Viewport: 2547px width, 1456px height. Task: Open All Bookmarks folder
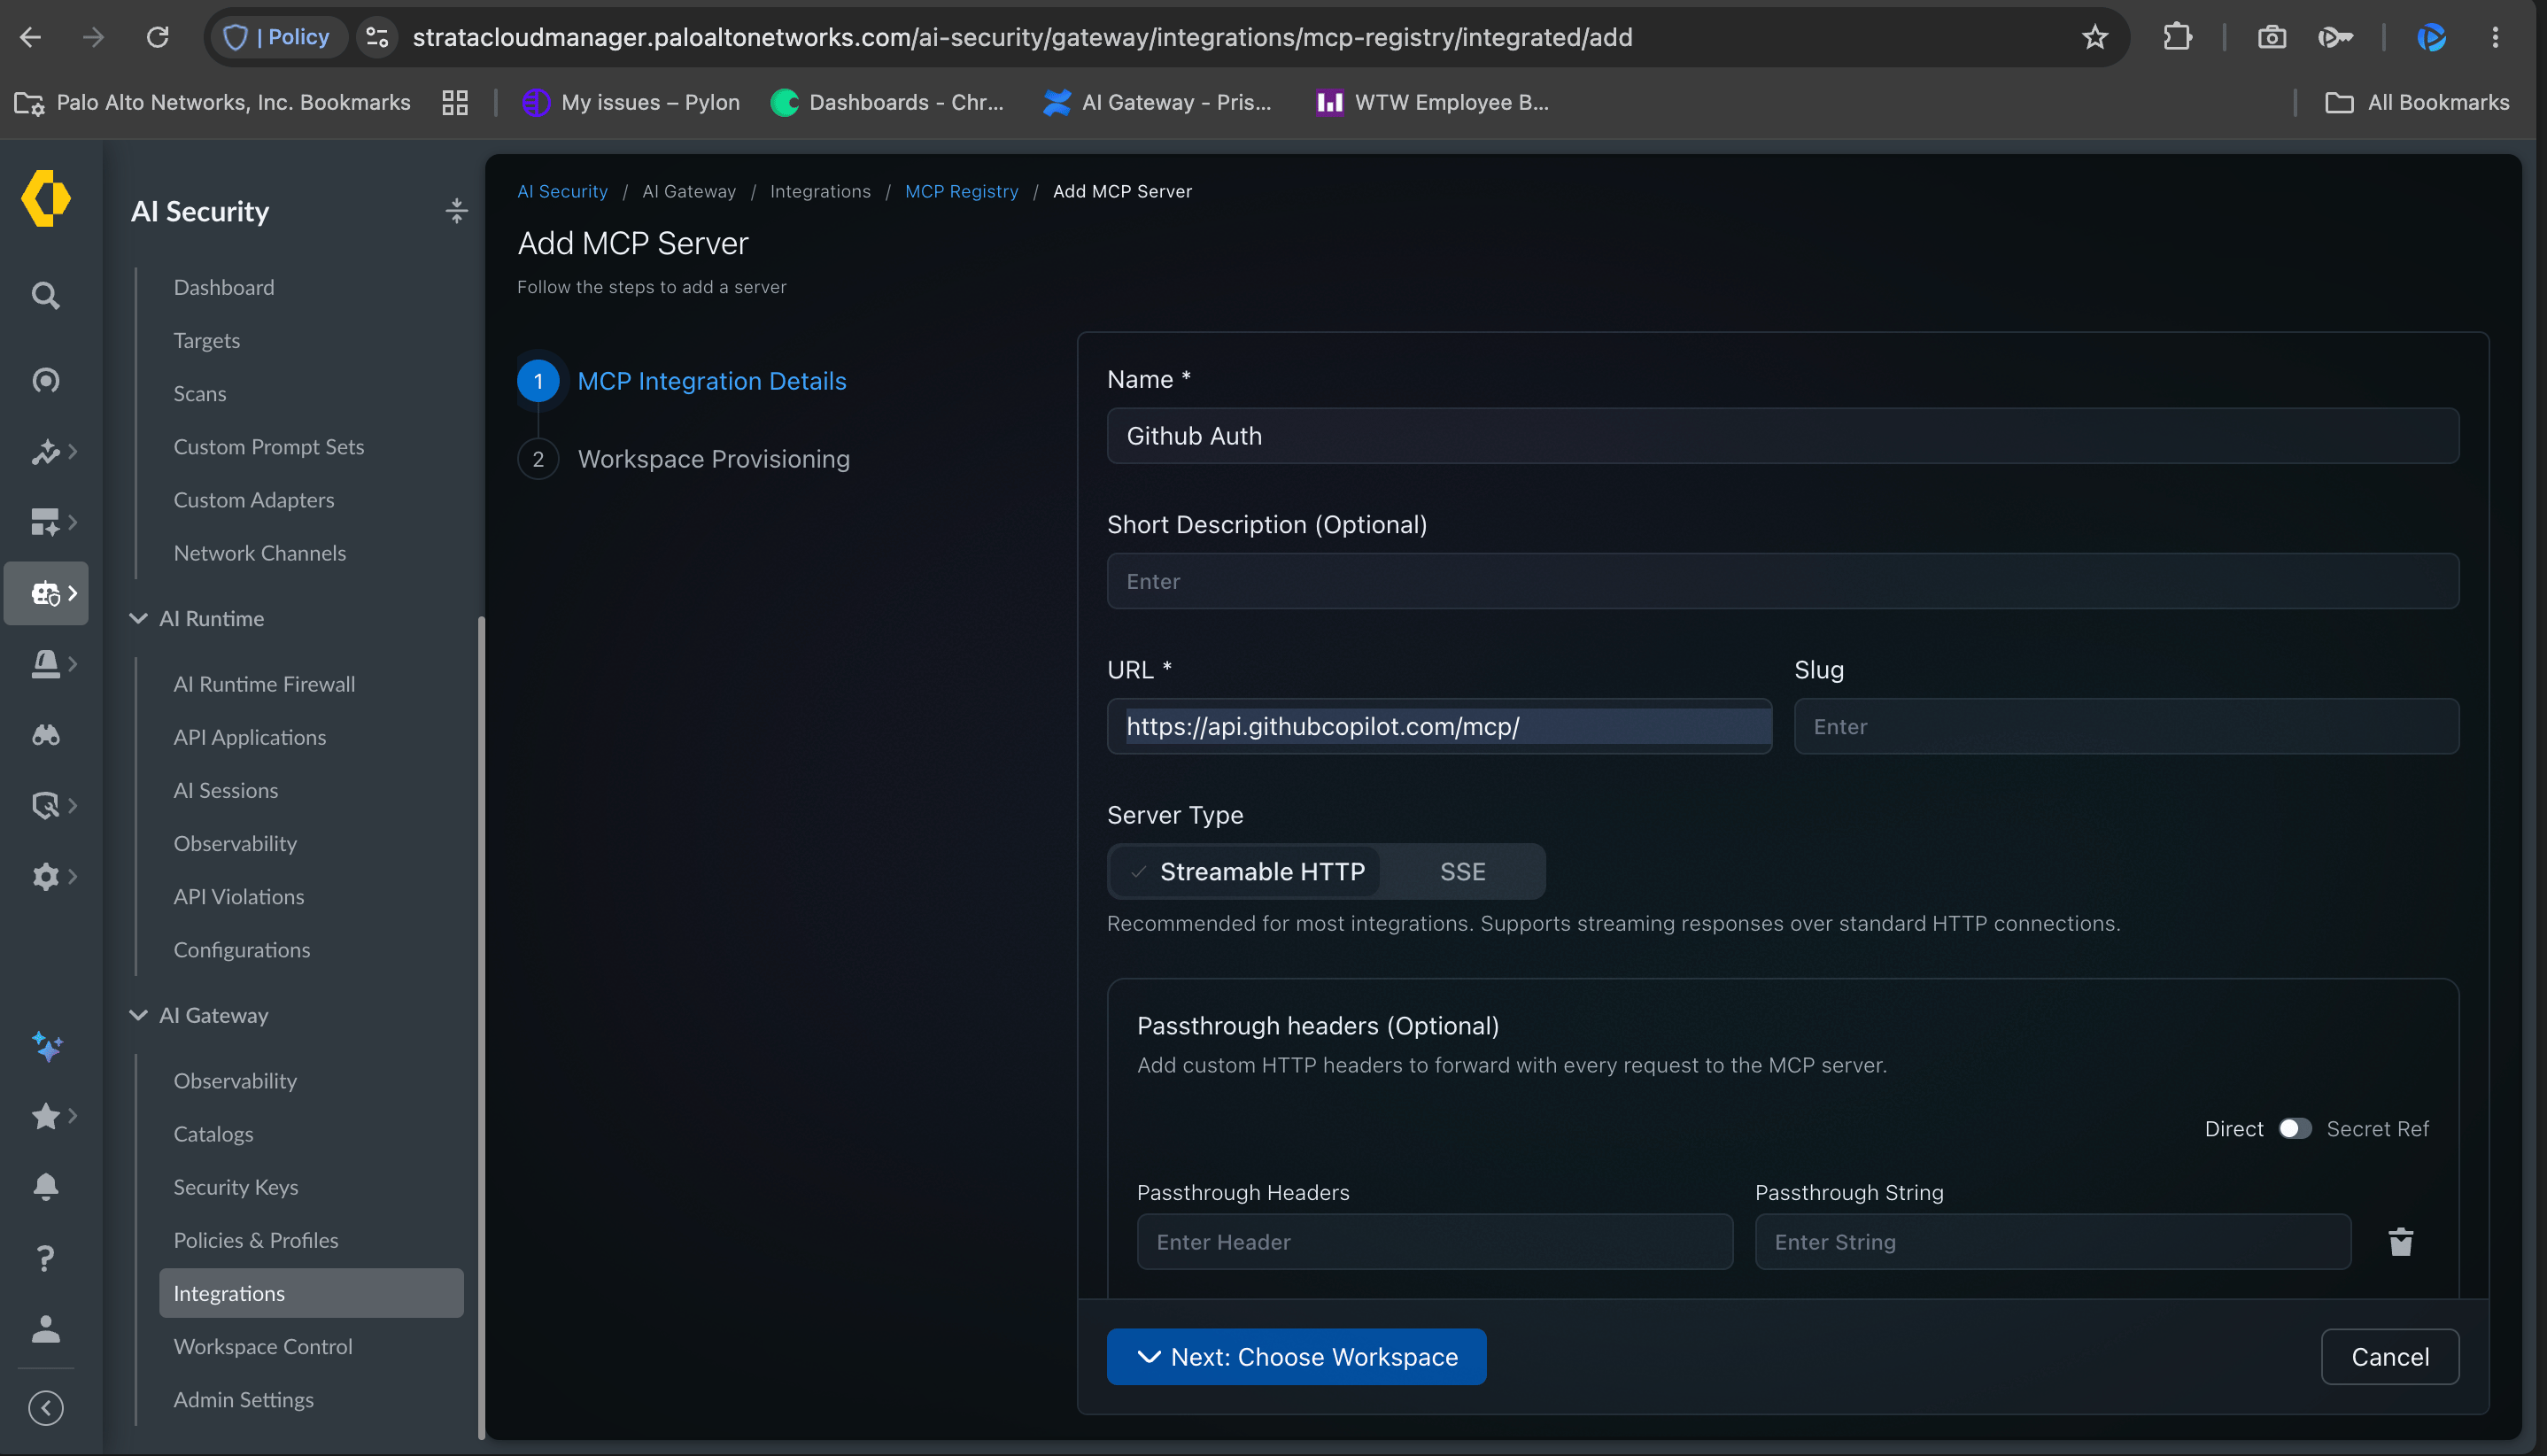(2417, 102)
